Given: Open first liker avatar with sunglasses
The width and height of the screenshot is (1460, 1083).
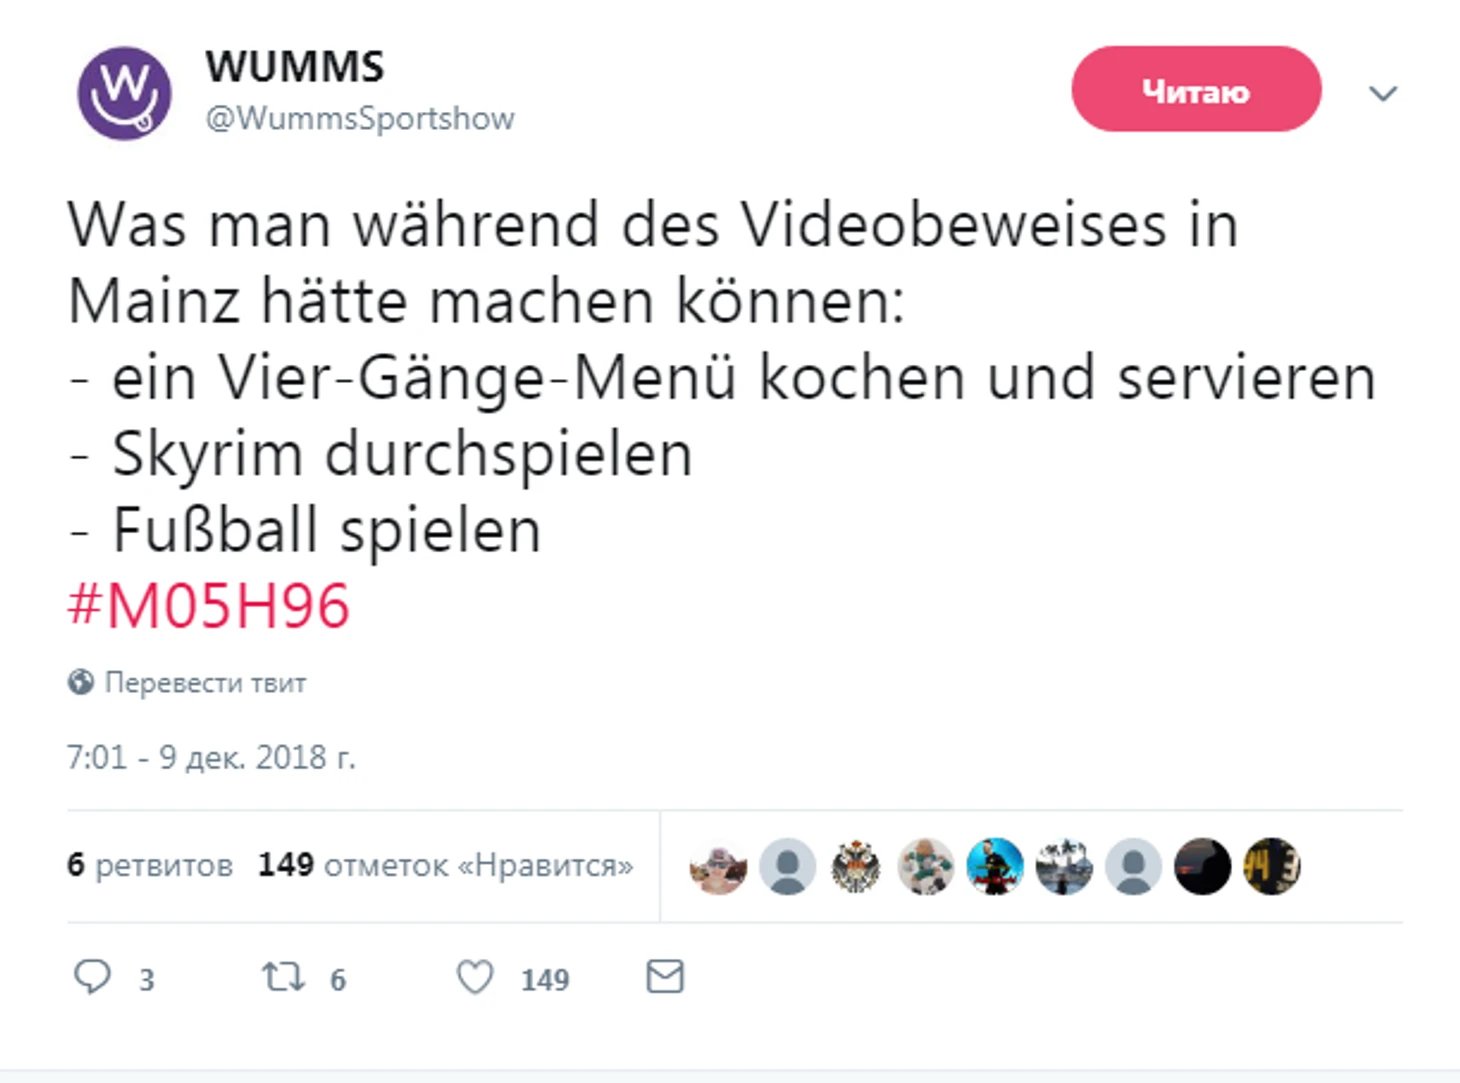Looking at the screenshot, I should [x=718, y=866].
